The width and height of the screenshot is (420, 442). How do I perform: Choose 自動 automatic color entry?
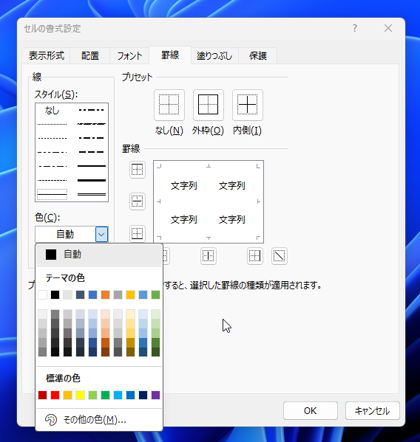[99, 255]
